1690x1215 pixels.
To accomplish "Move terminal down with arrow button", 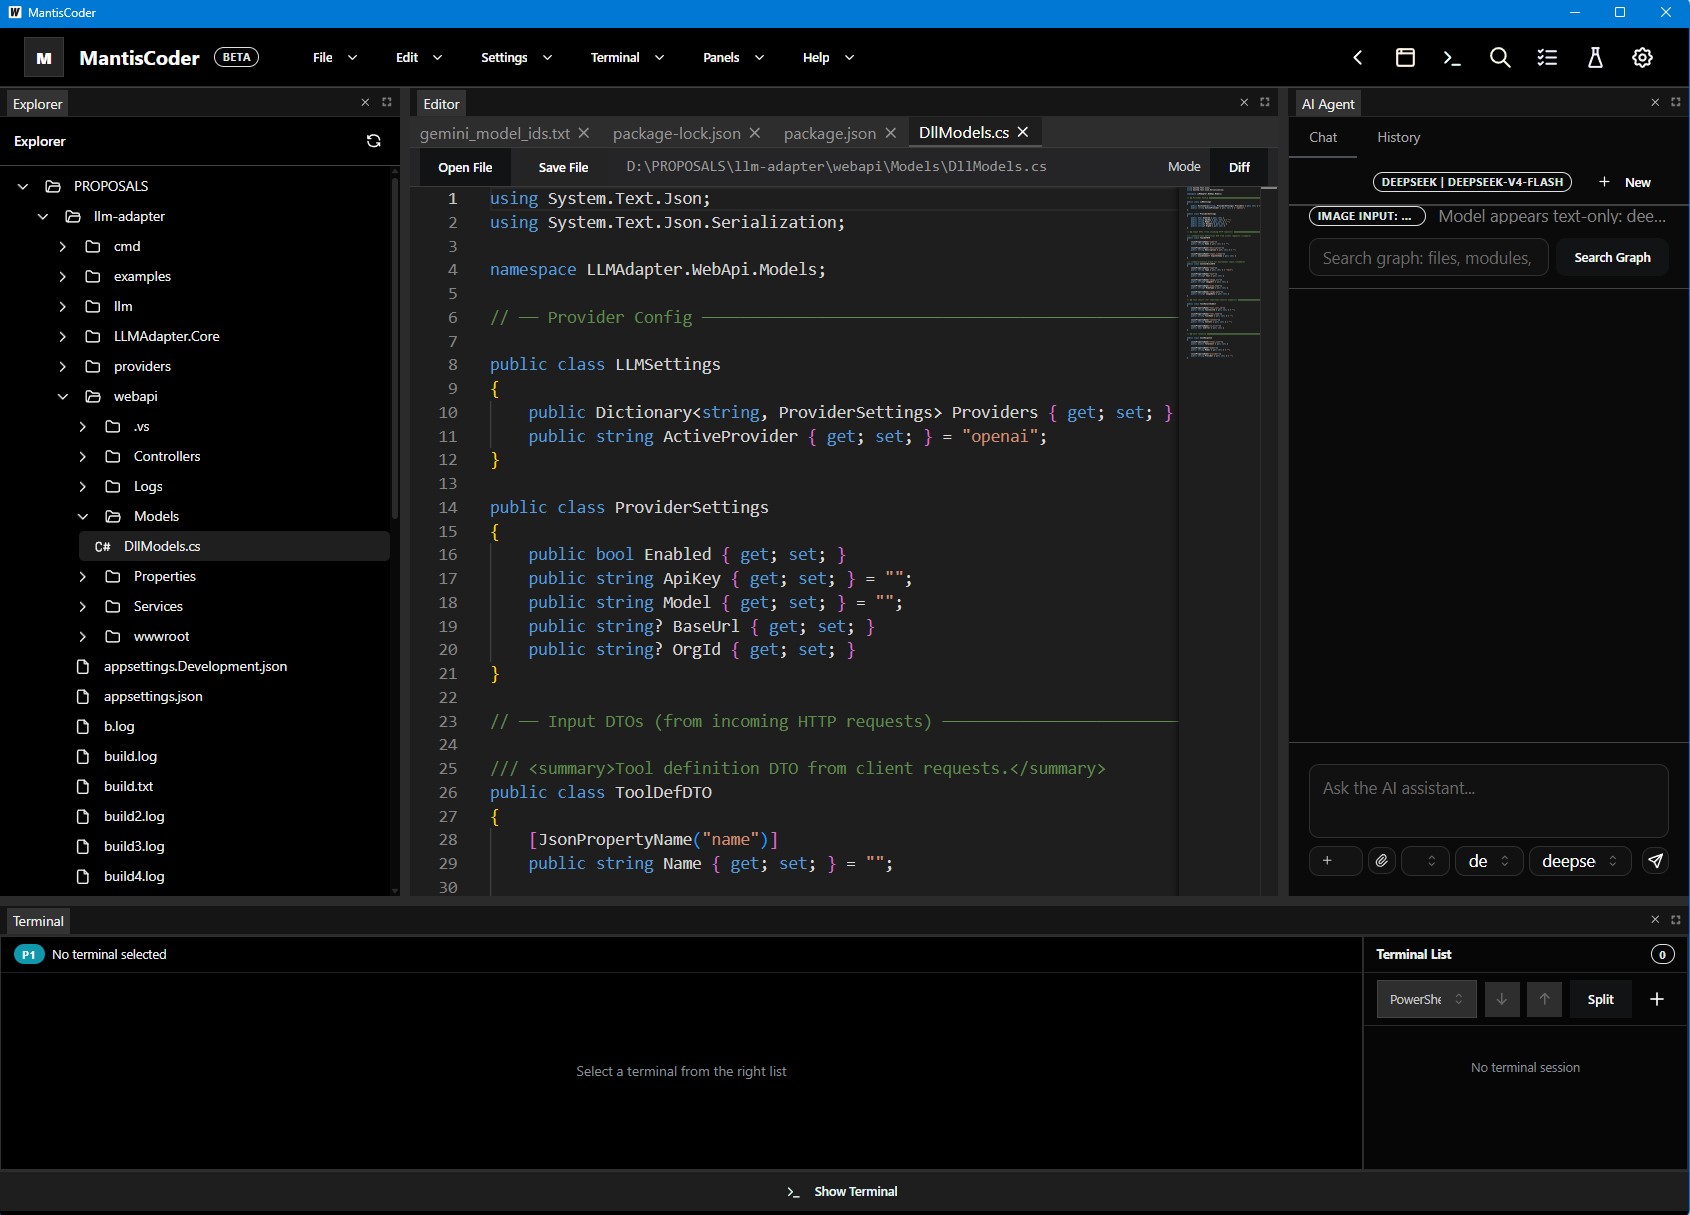I will (1502, 999).
